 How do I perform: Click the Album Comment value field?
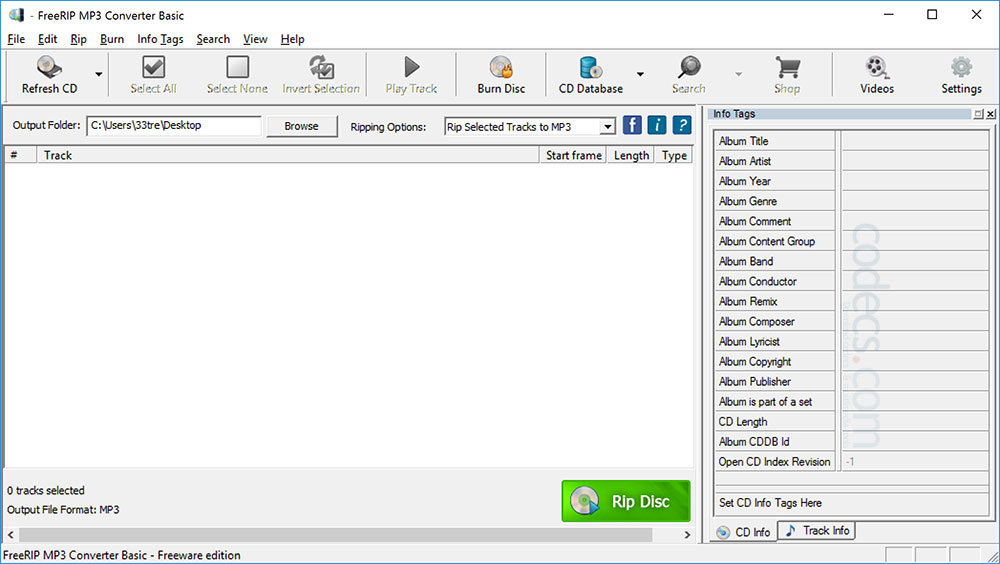[x=915, y=221]
